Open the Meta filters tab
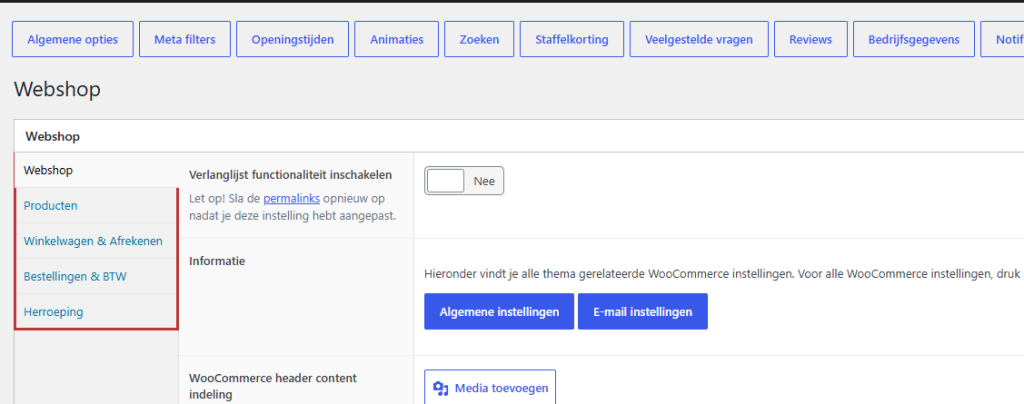1024x404 pixels. point(185,39)
